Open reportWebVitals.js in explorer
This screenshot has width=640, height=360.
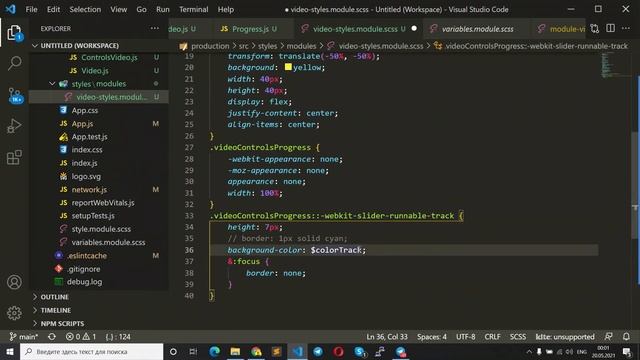[x=102, y=202]
